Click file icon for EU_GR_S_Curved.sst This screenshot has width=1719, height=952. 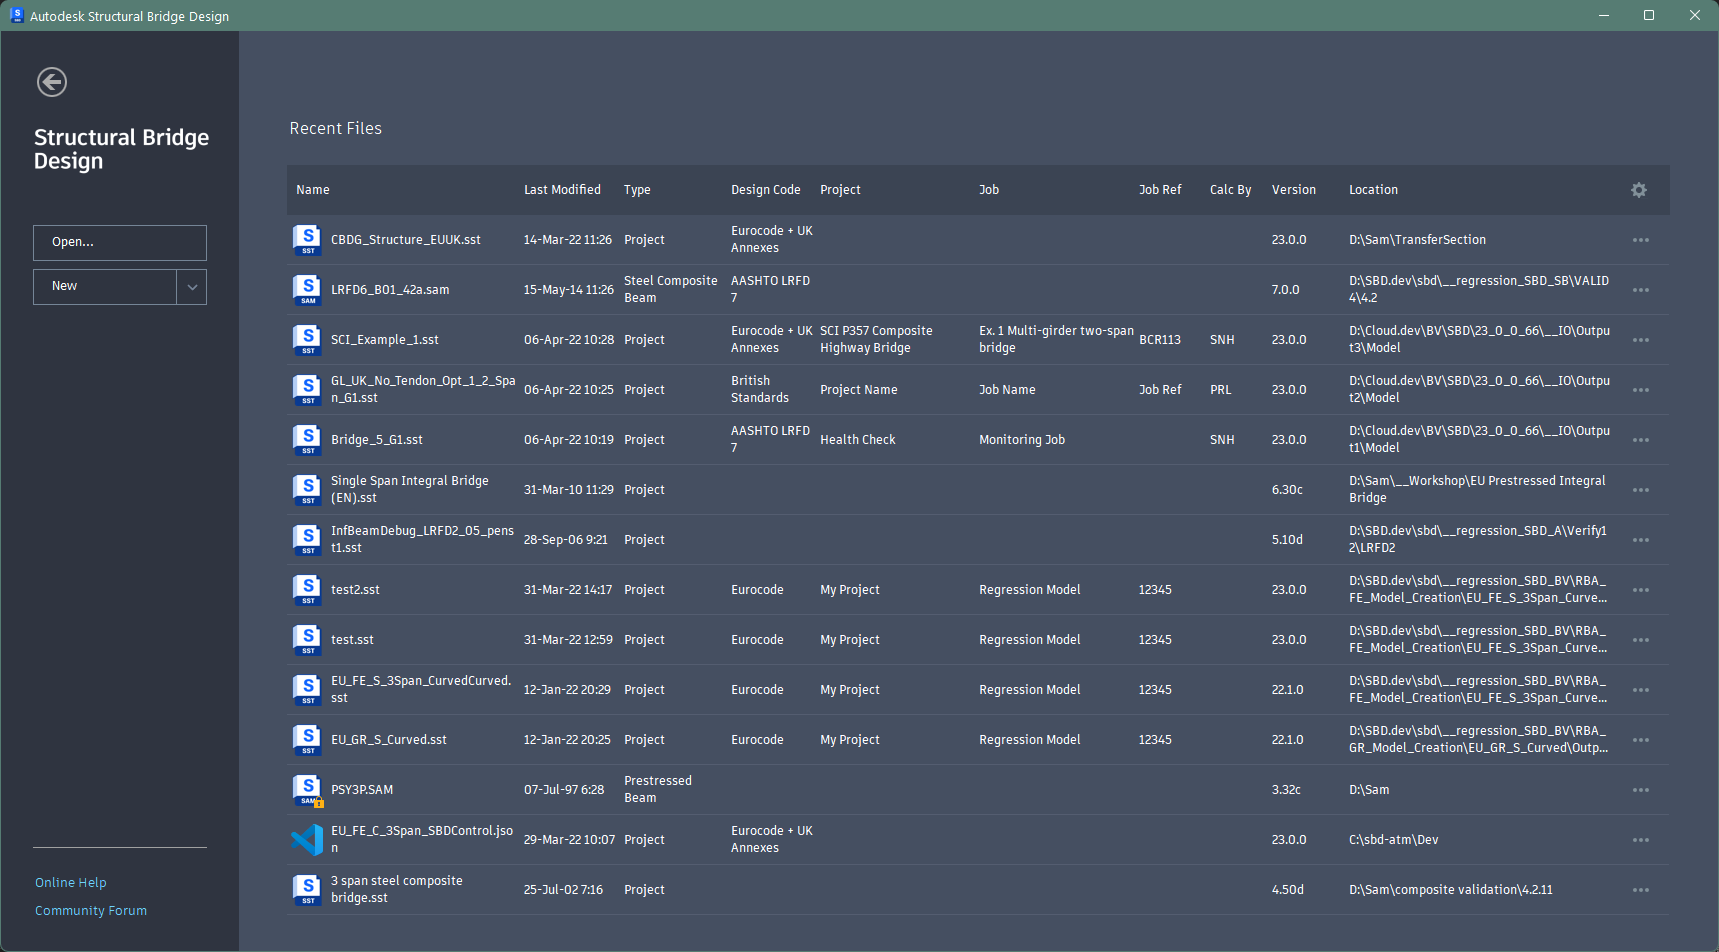tap(307, 740)
